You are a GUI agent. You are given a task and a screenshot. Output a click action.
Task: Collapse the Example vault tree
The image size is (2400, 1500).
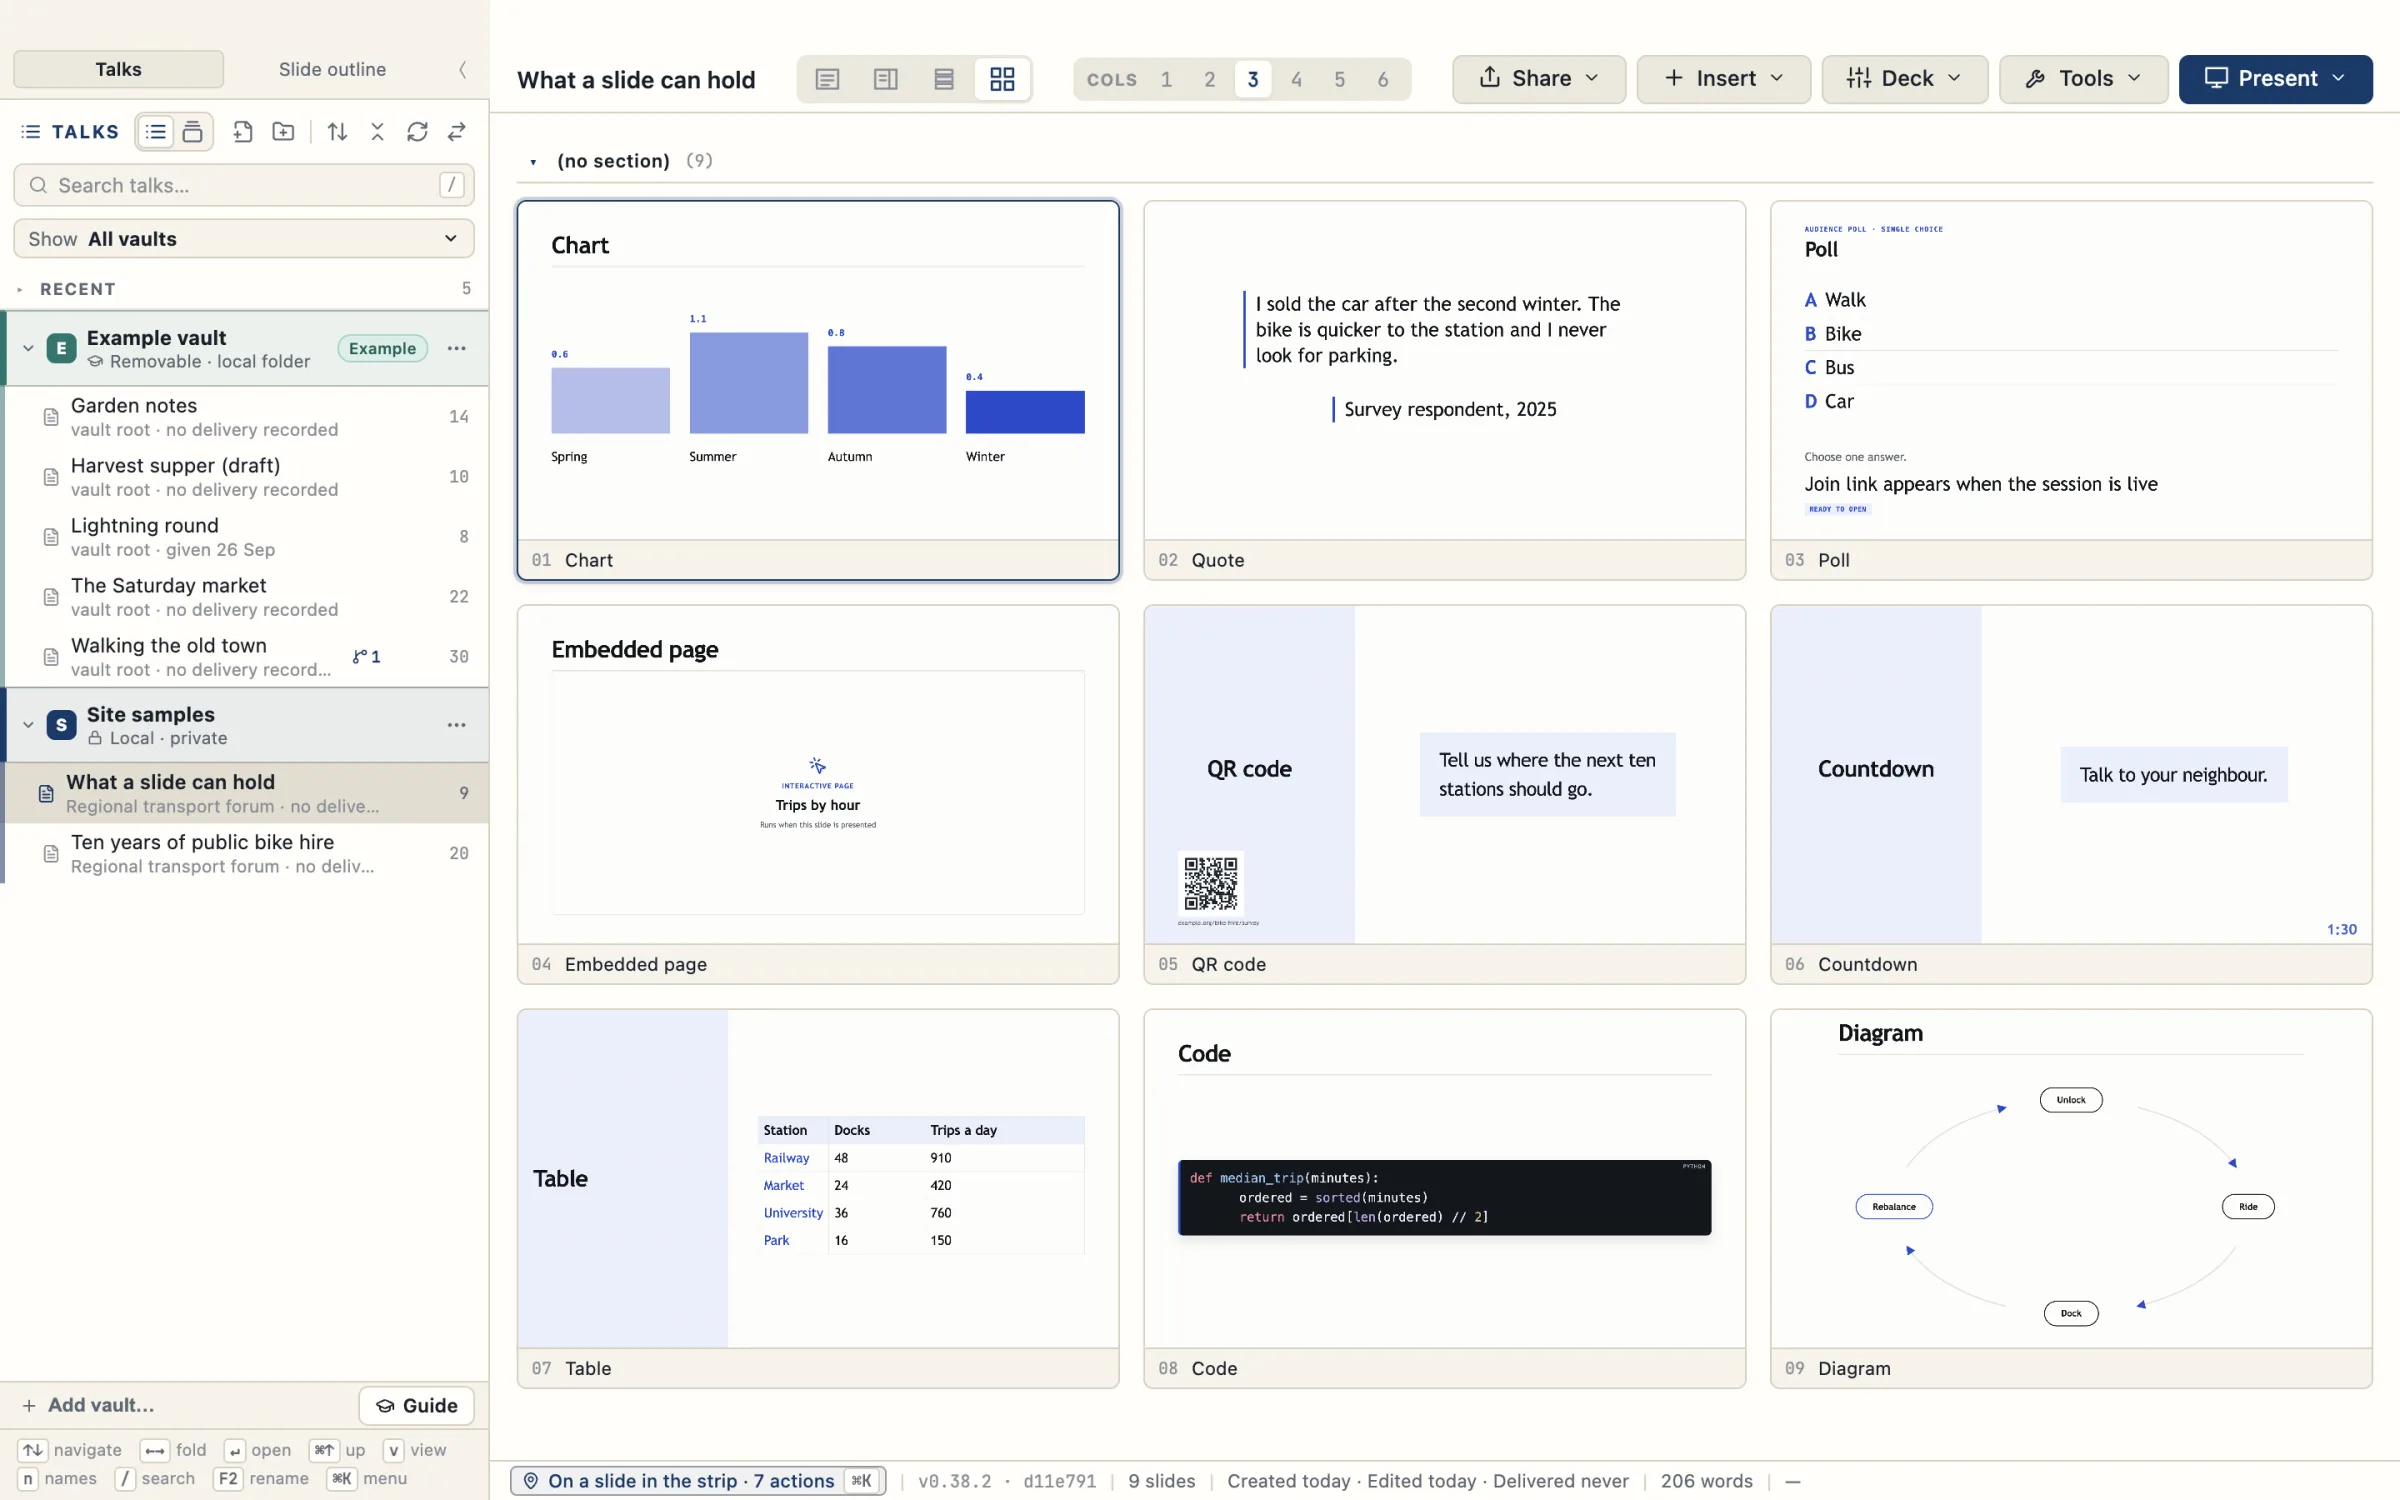click(28, 348)
